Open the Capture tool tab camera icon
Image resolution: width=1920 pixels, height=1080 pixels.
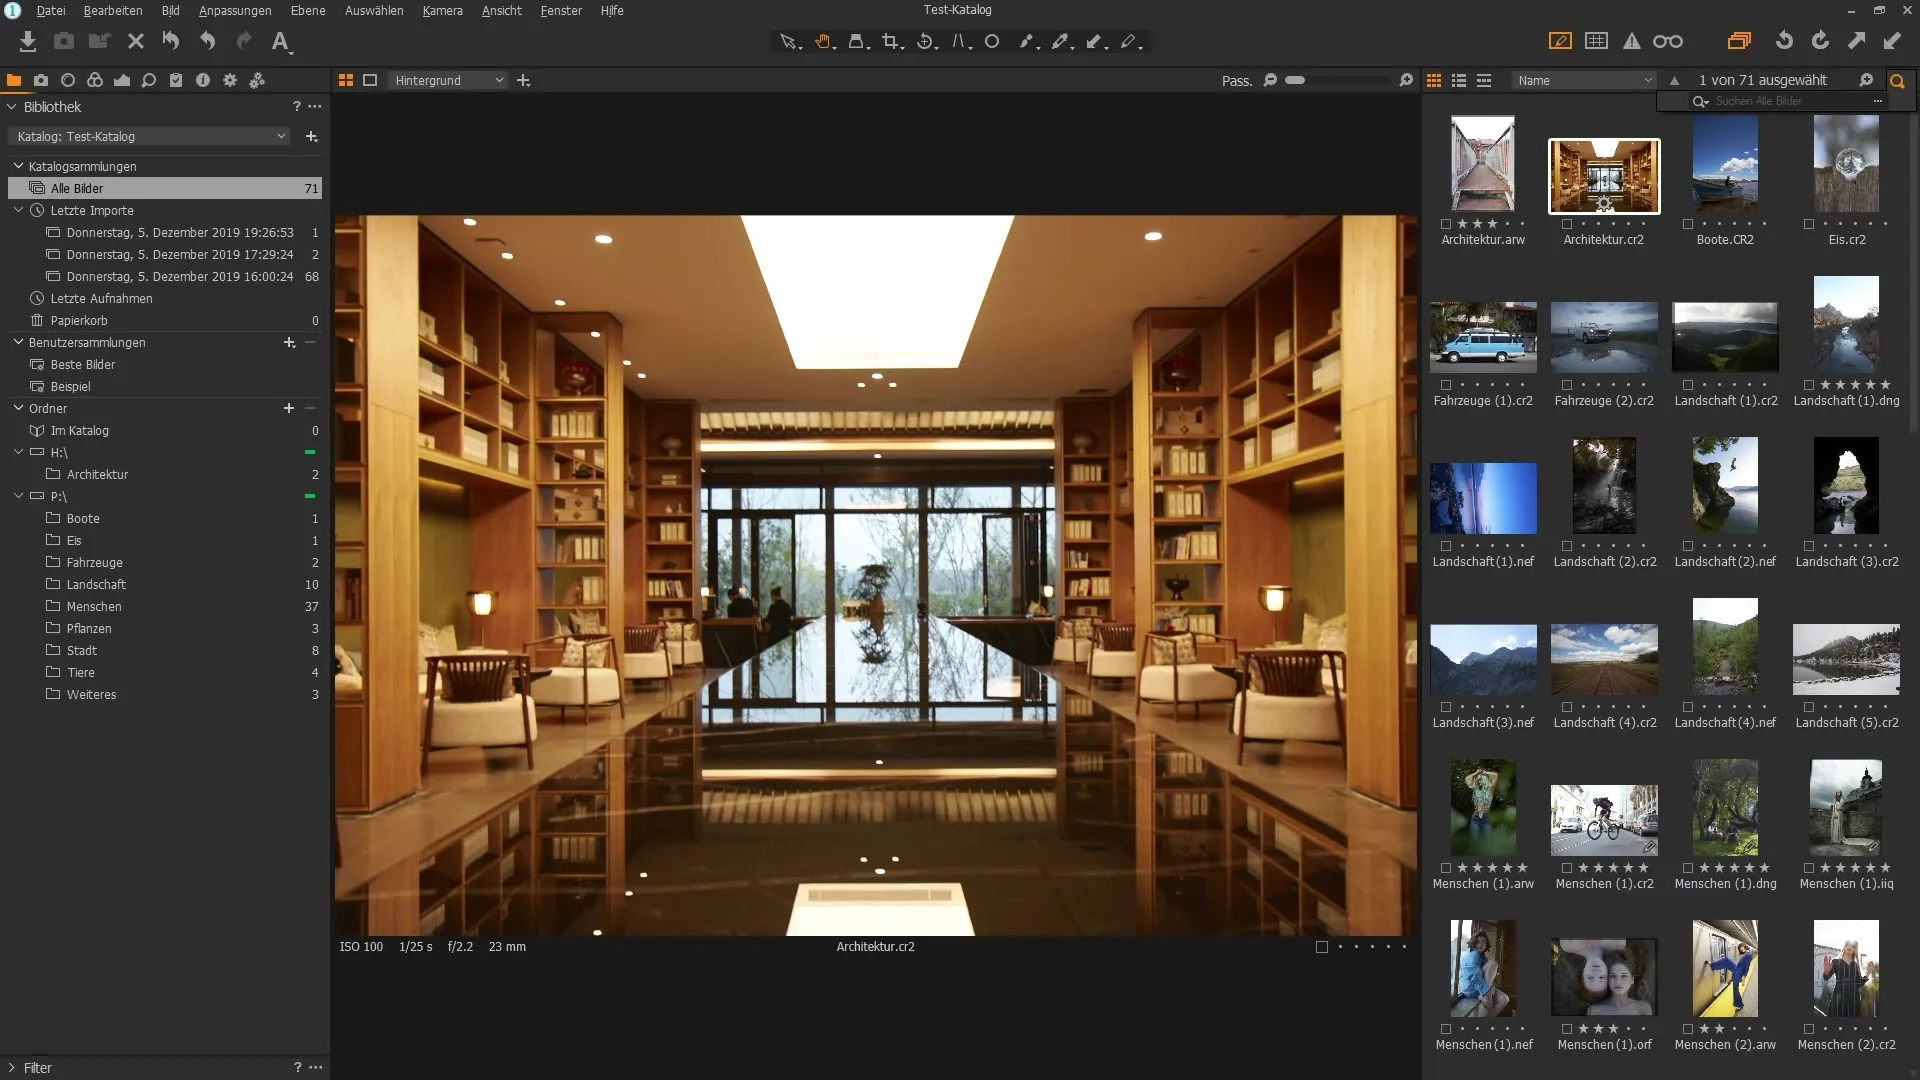41,80
